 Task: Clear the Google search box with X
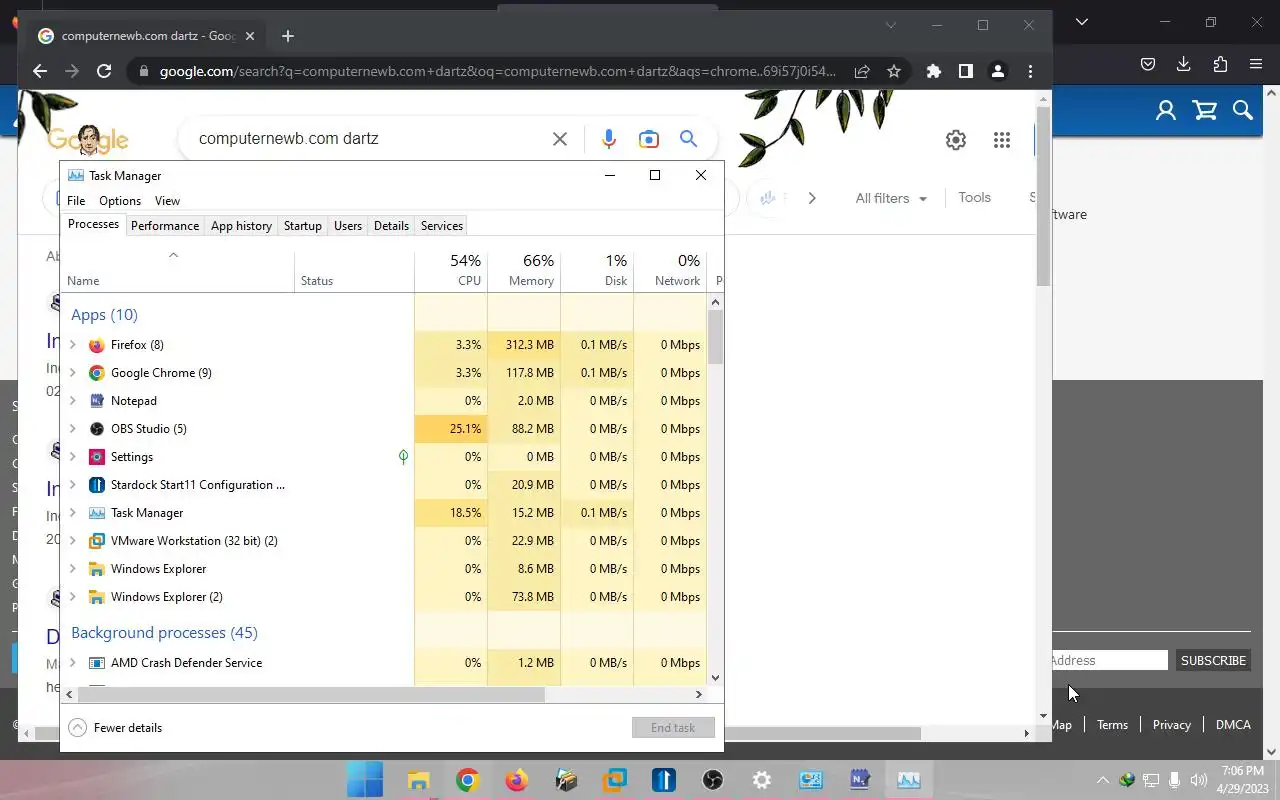click(560, 139)
